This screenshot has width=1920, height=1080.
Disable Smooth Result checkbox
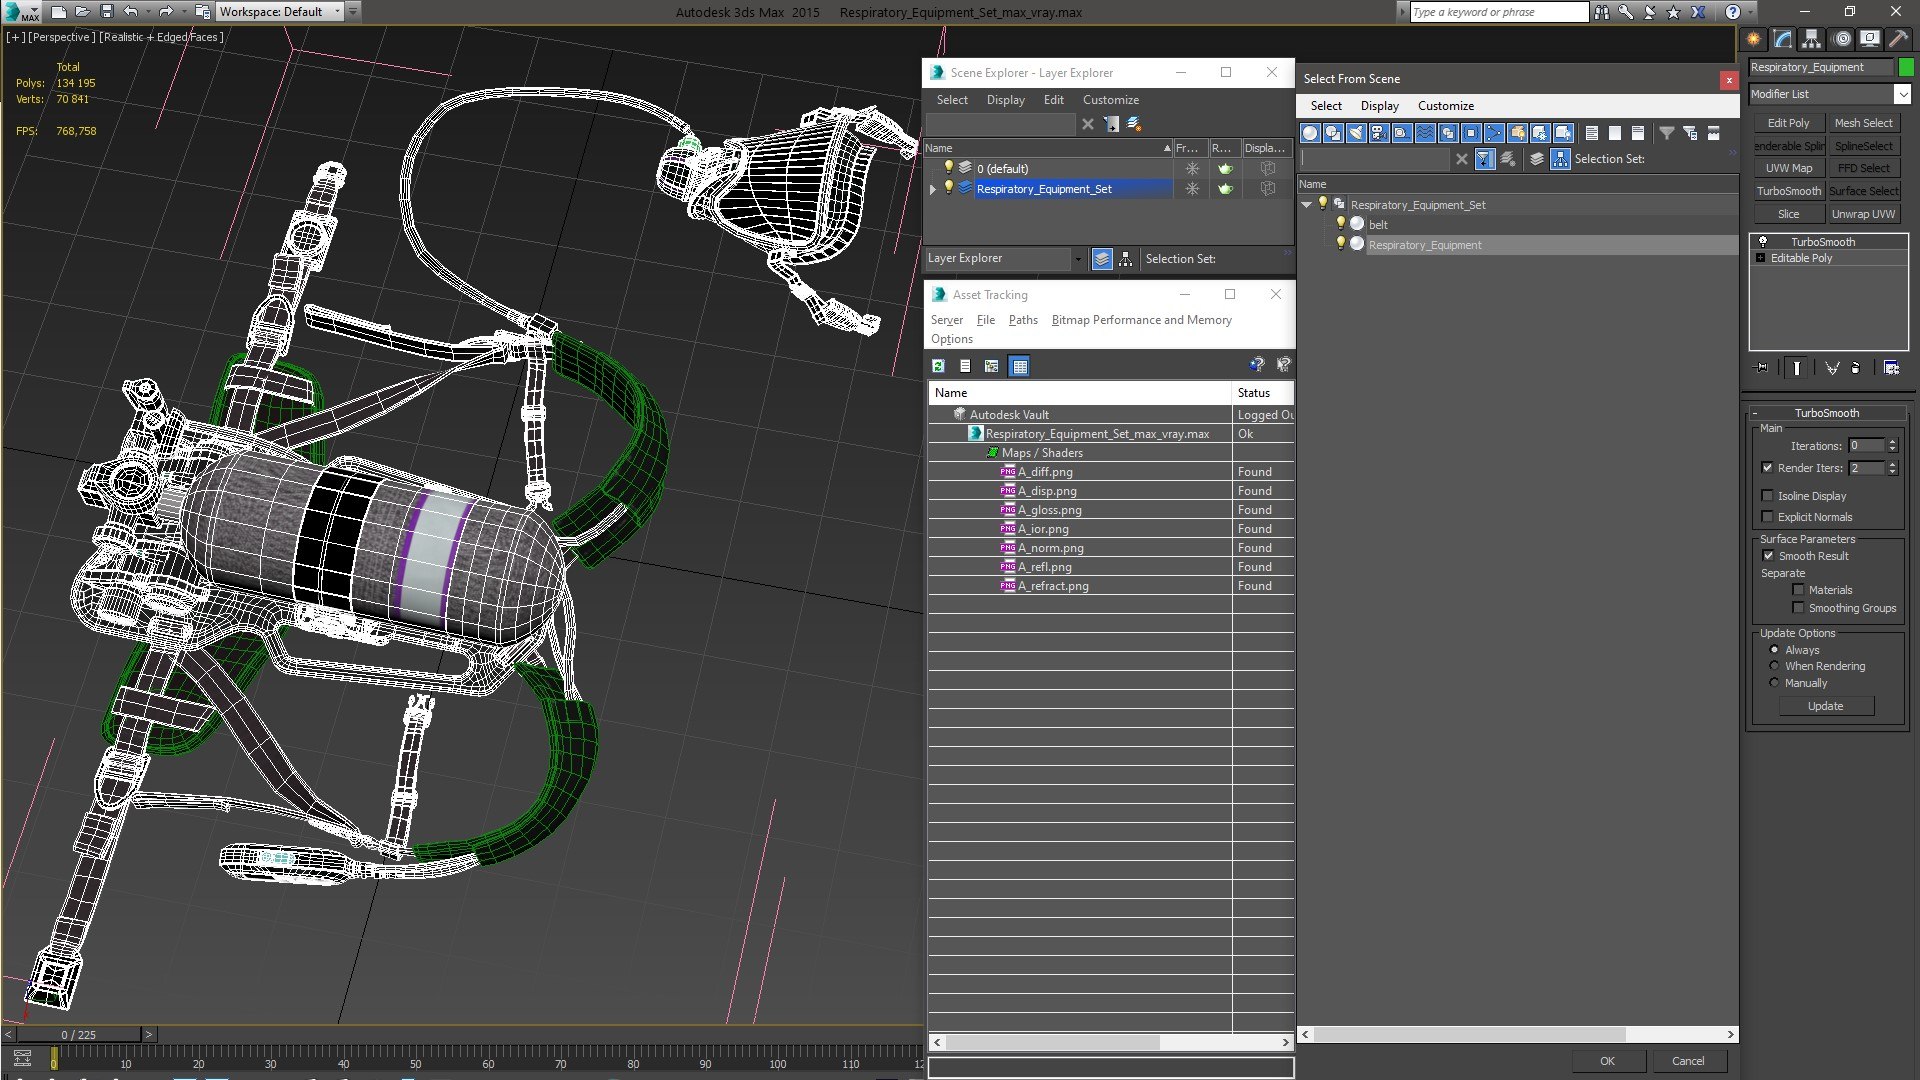[x=1768, y=556]
